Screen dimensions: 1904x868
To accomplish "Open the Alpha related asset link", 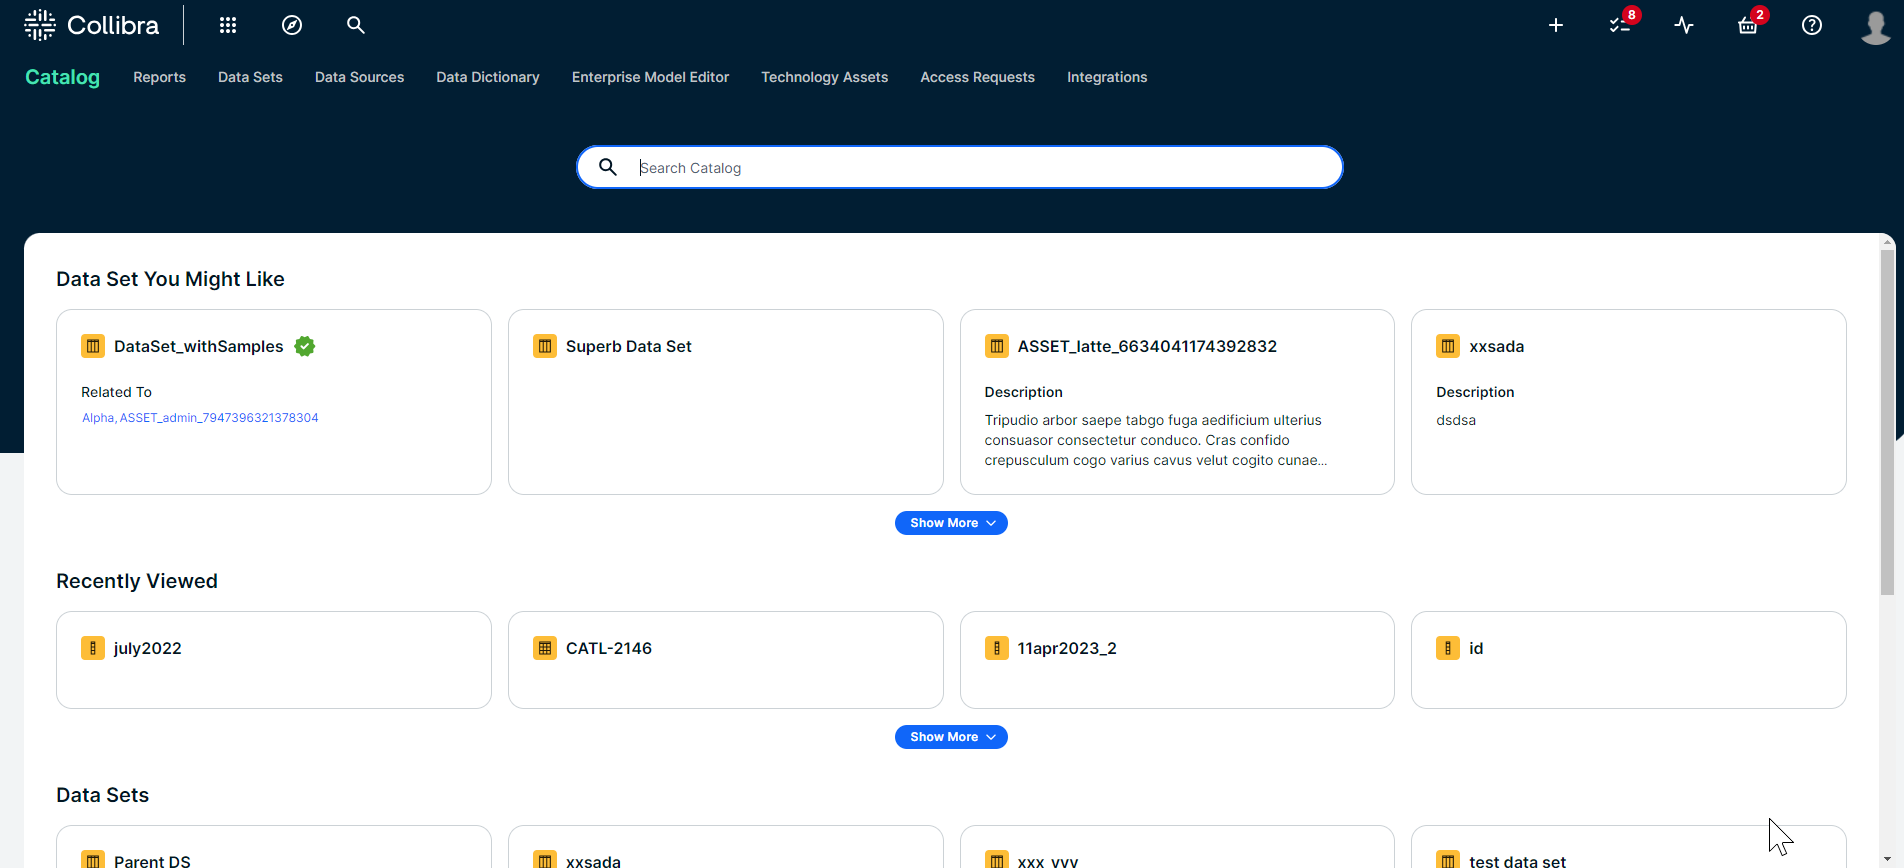I will click(x=97, y=418).
